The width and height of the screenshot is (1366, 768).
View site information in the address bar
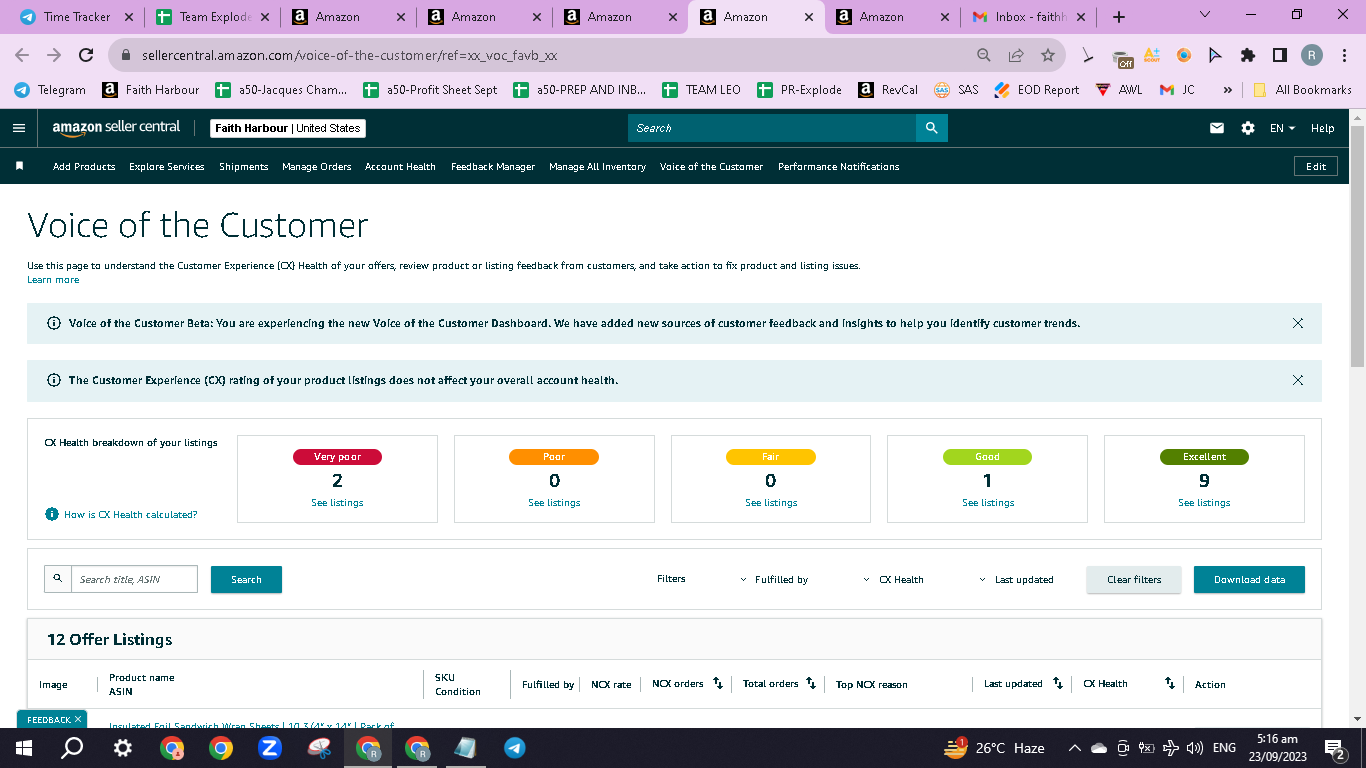coord(126,56)
